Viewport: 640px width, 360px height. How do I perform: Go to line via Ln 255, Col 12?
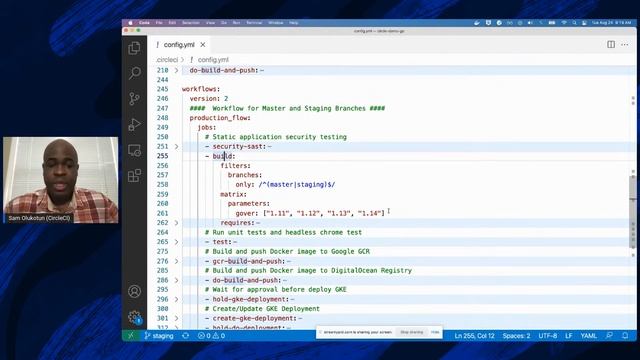(x=474, y=336)
